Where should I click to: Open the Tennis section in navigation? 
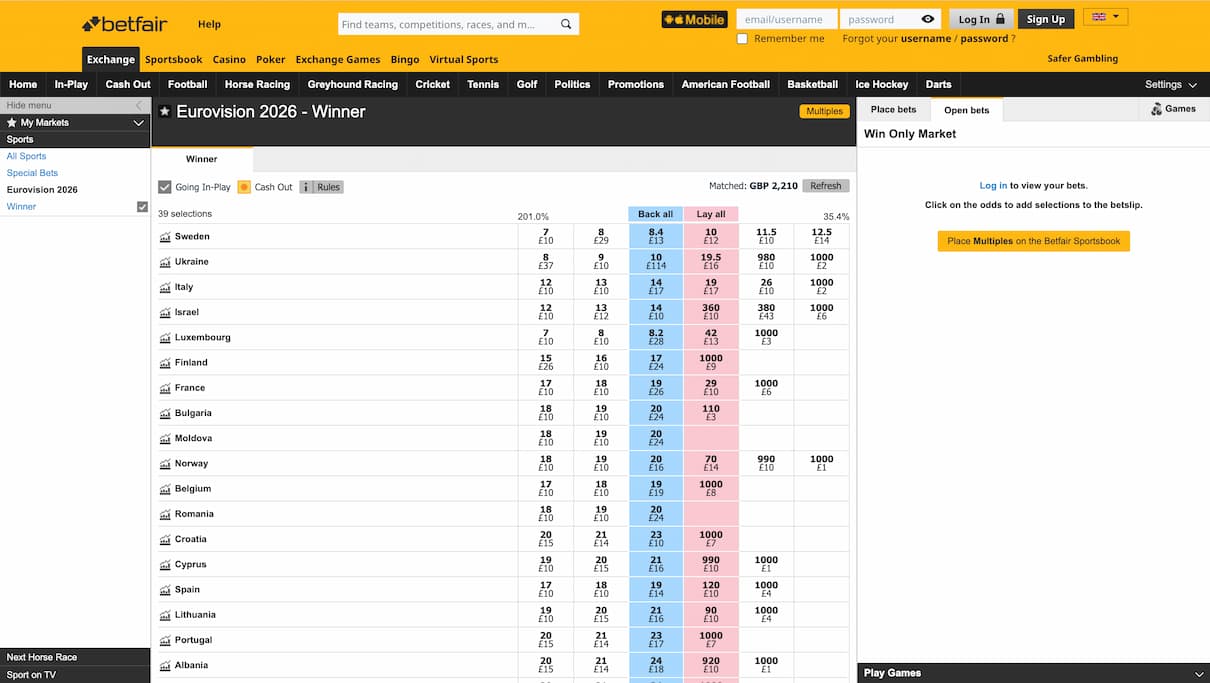483,84
